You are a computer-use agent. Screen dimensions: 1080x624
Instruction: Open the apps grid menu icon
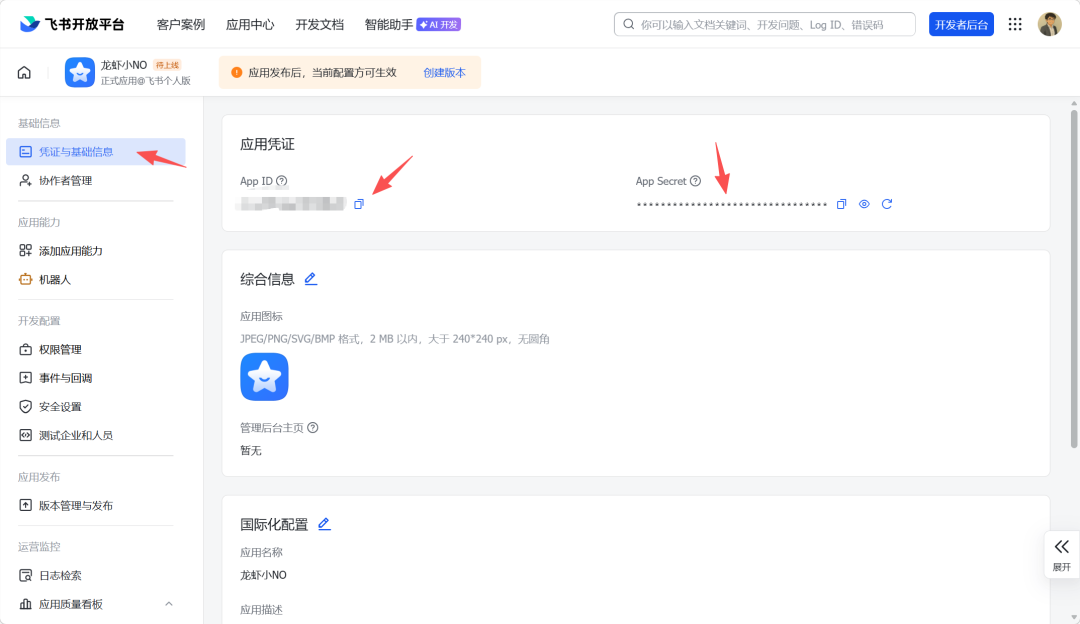[1015, 24]
